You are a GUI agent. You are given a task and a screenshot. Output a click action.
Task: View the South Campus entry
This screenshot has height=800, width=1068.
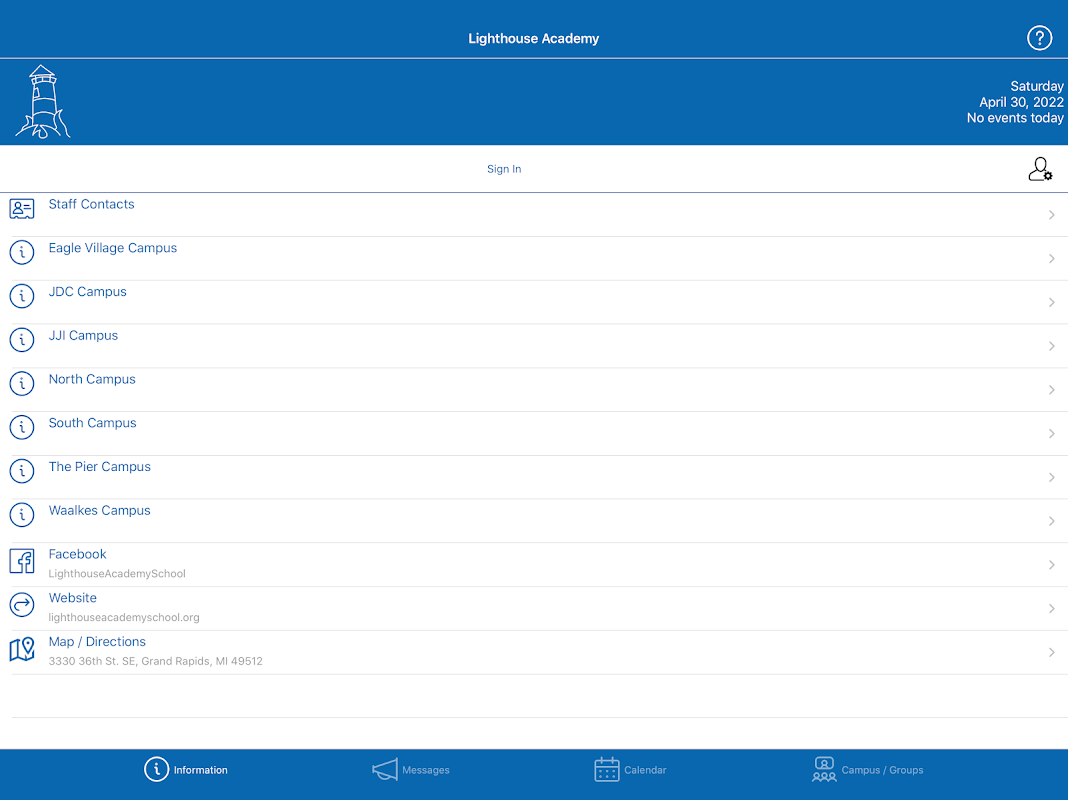point(92,423)
